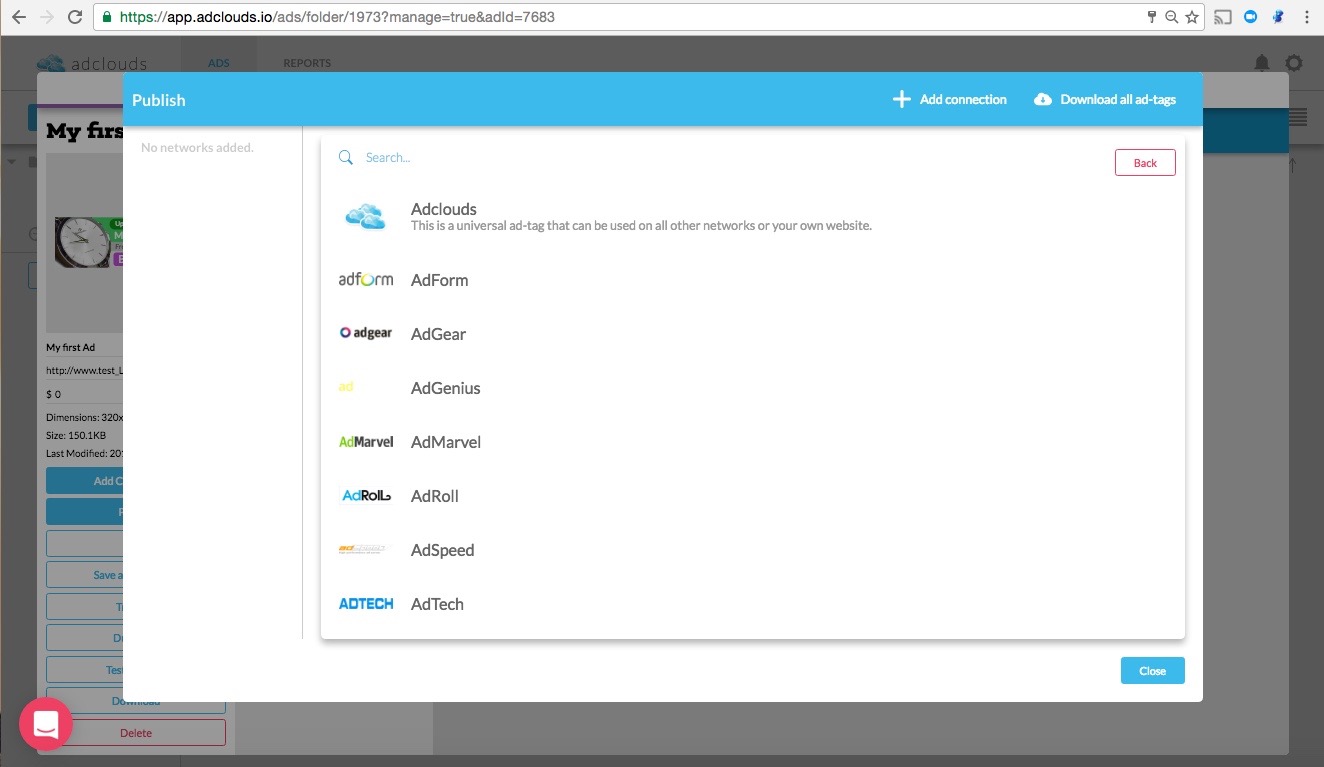The height and width of the screenshot is (767, 1324).
Task: Click the Publish dialog title
Action: click(159, 100)
